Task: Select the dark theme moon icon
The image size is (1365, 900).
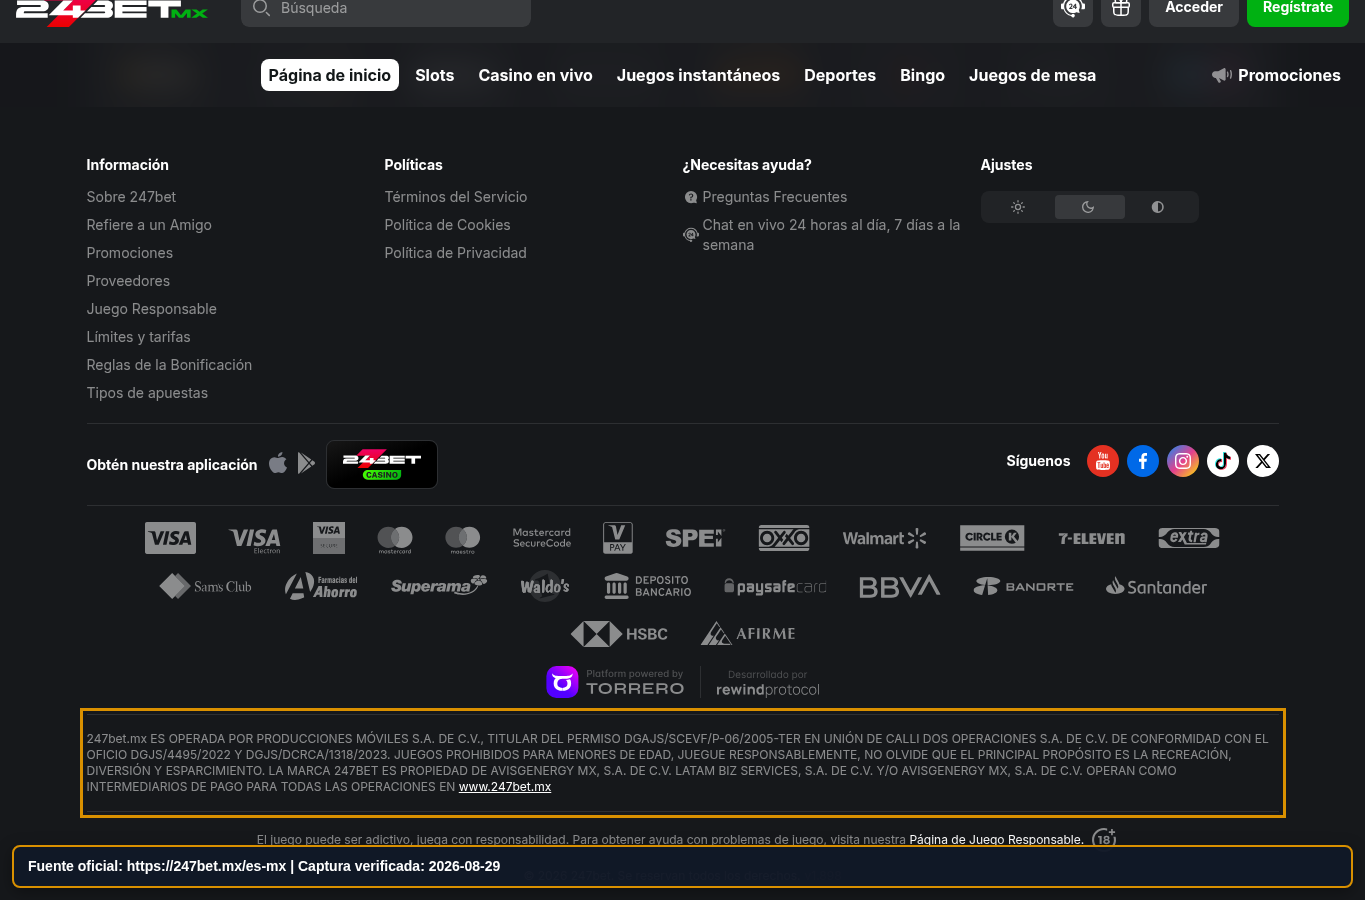Action: [1089, 207]
